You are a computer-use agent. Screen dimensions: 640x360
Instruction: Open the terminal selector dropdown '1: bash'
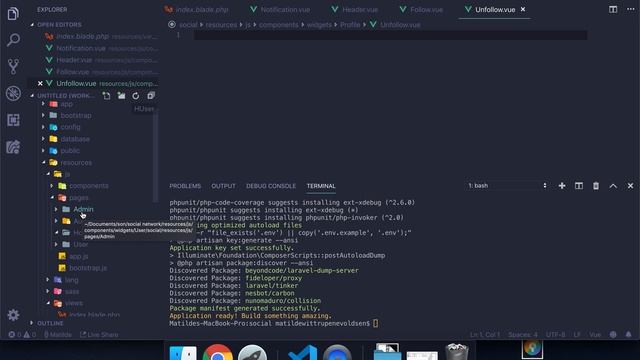point(507,186)
